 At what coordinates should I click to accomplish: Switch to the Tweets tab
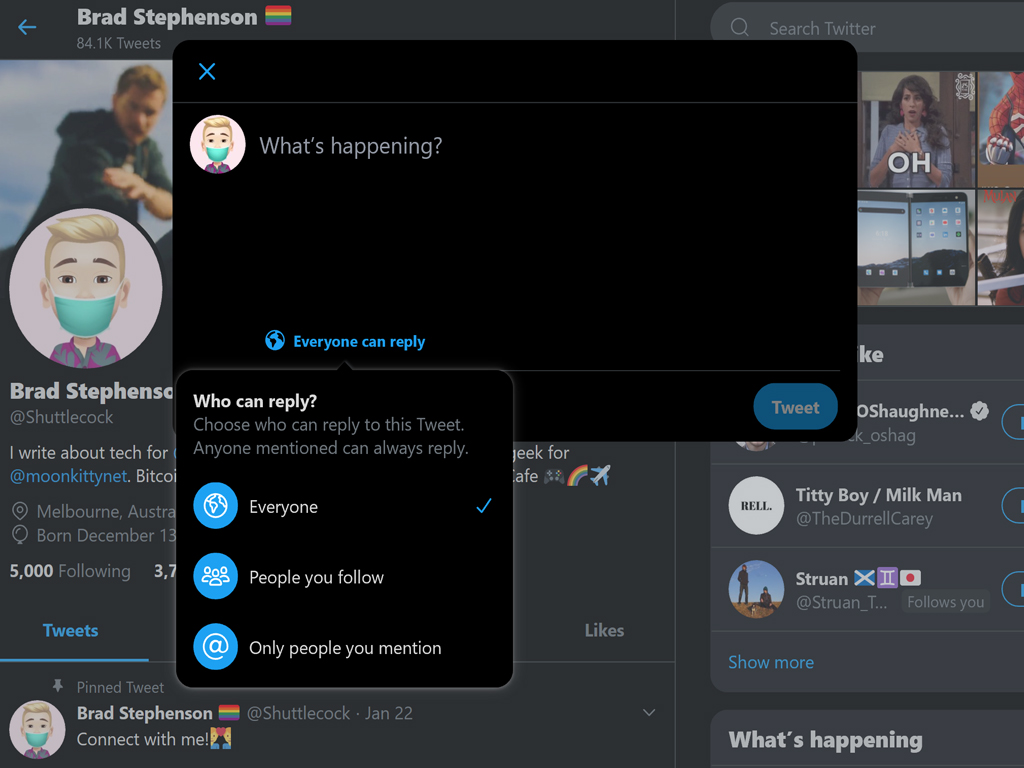pyautogui.click(x=70, y=631)
